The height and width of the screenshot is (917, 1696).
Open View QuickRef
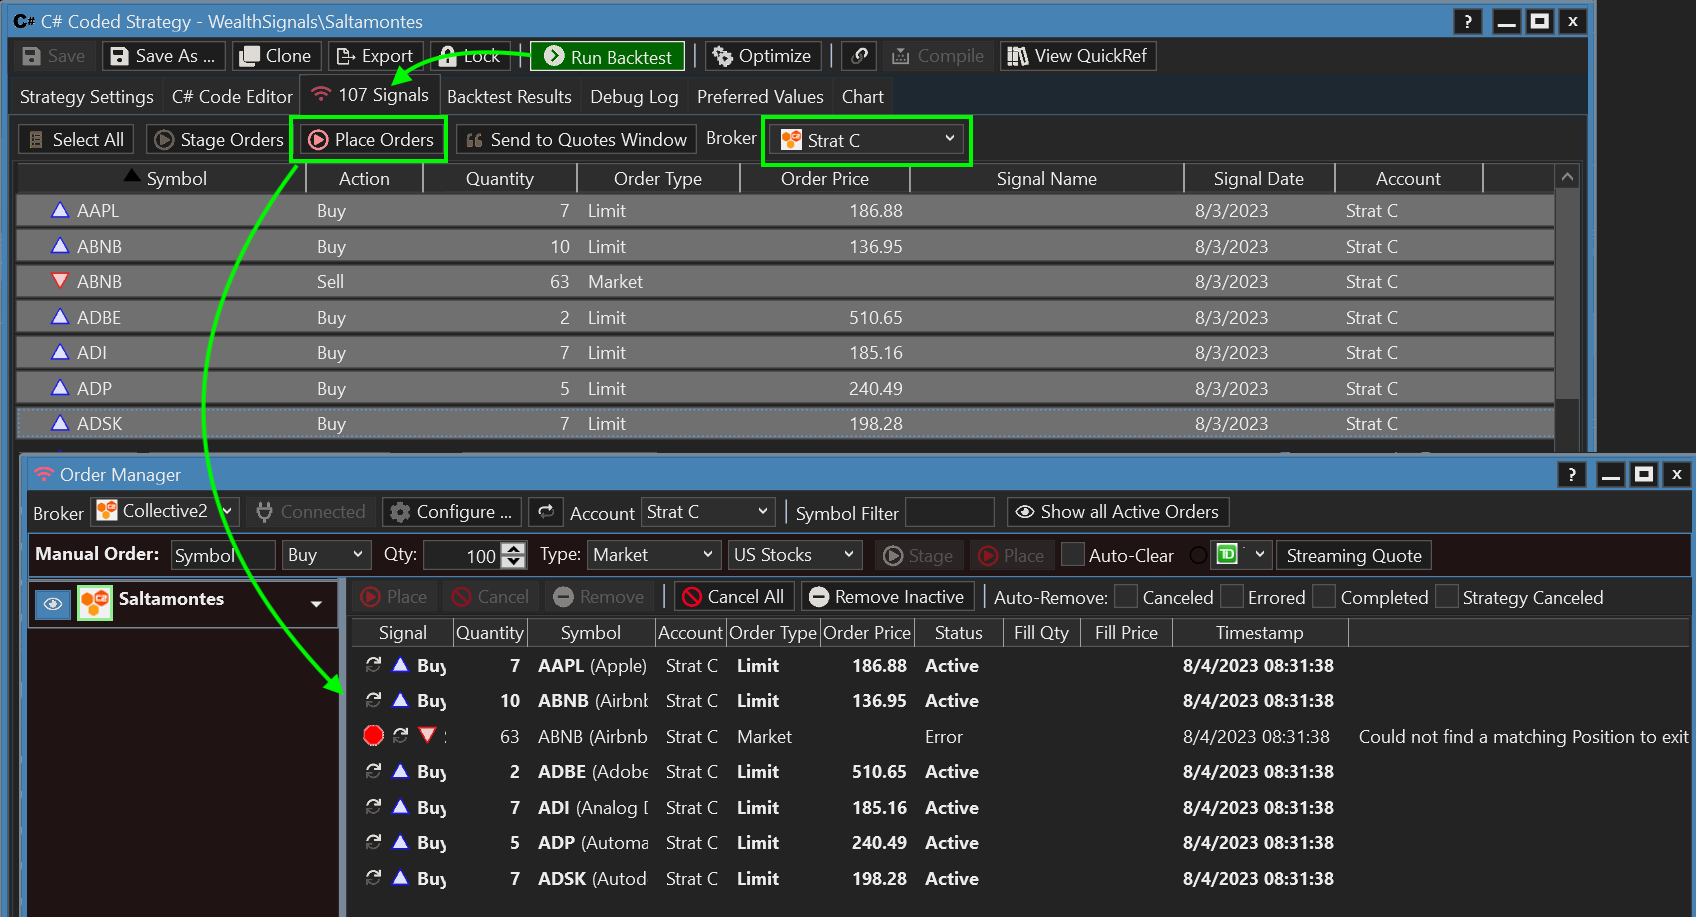[x=1077, y=57]
